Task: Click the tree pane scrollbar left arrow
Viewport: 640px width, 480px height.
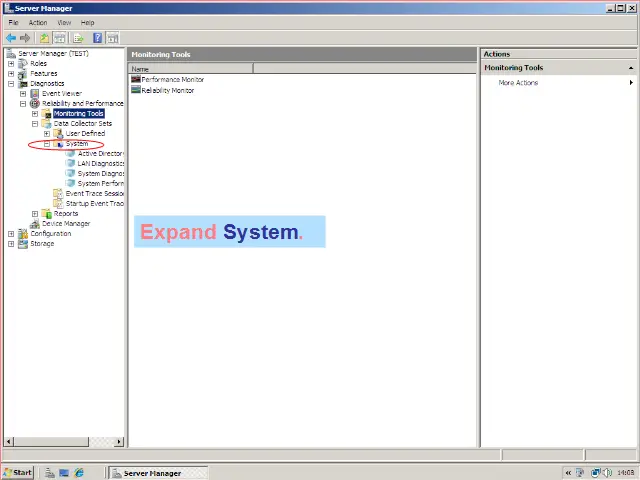Action: tap(9, 441)
